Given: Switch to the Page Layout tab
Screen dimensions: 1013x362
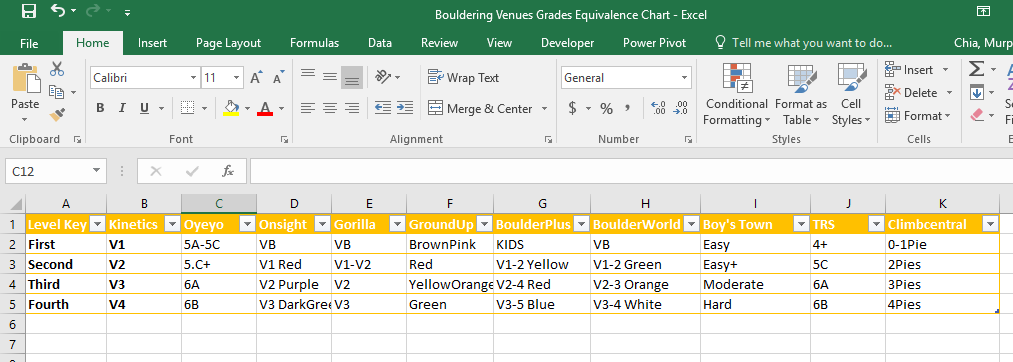Looking at the screenshot, I should pyautogui.click(x=229, y=43).
